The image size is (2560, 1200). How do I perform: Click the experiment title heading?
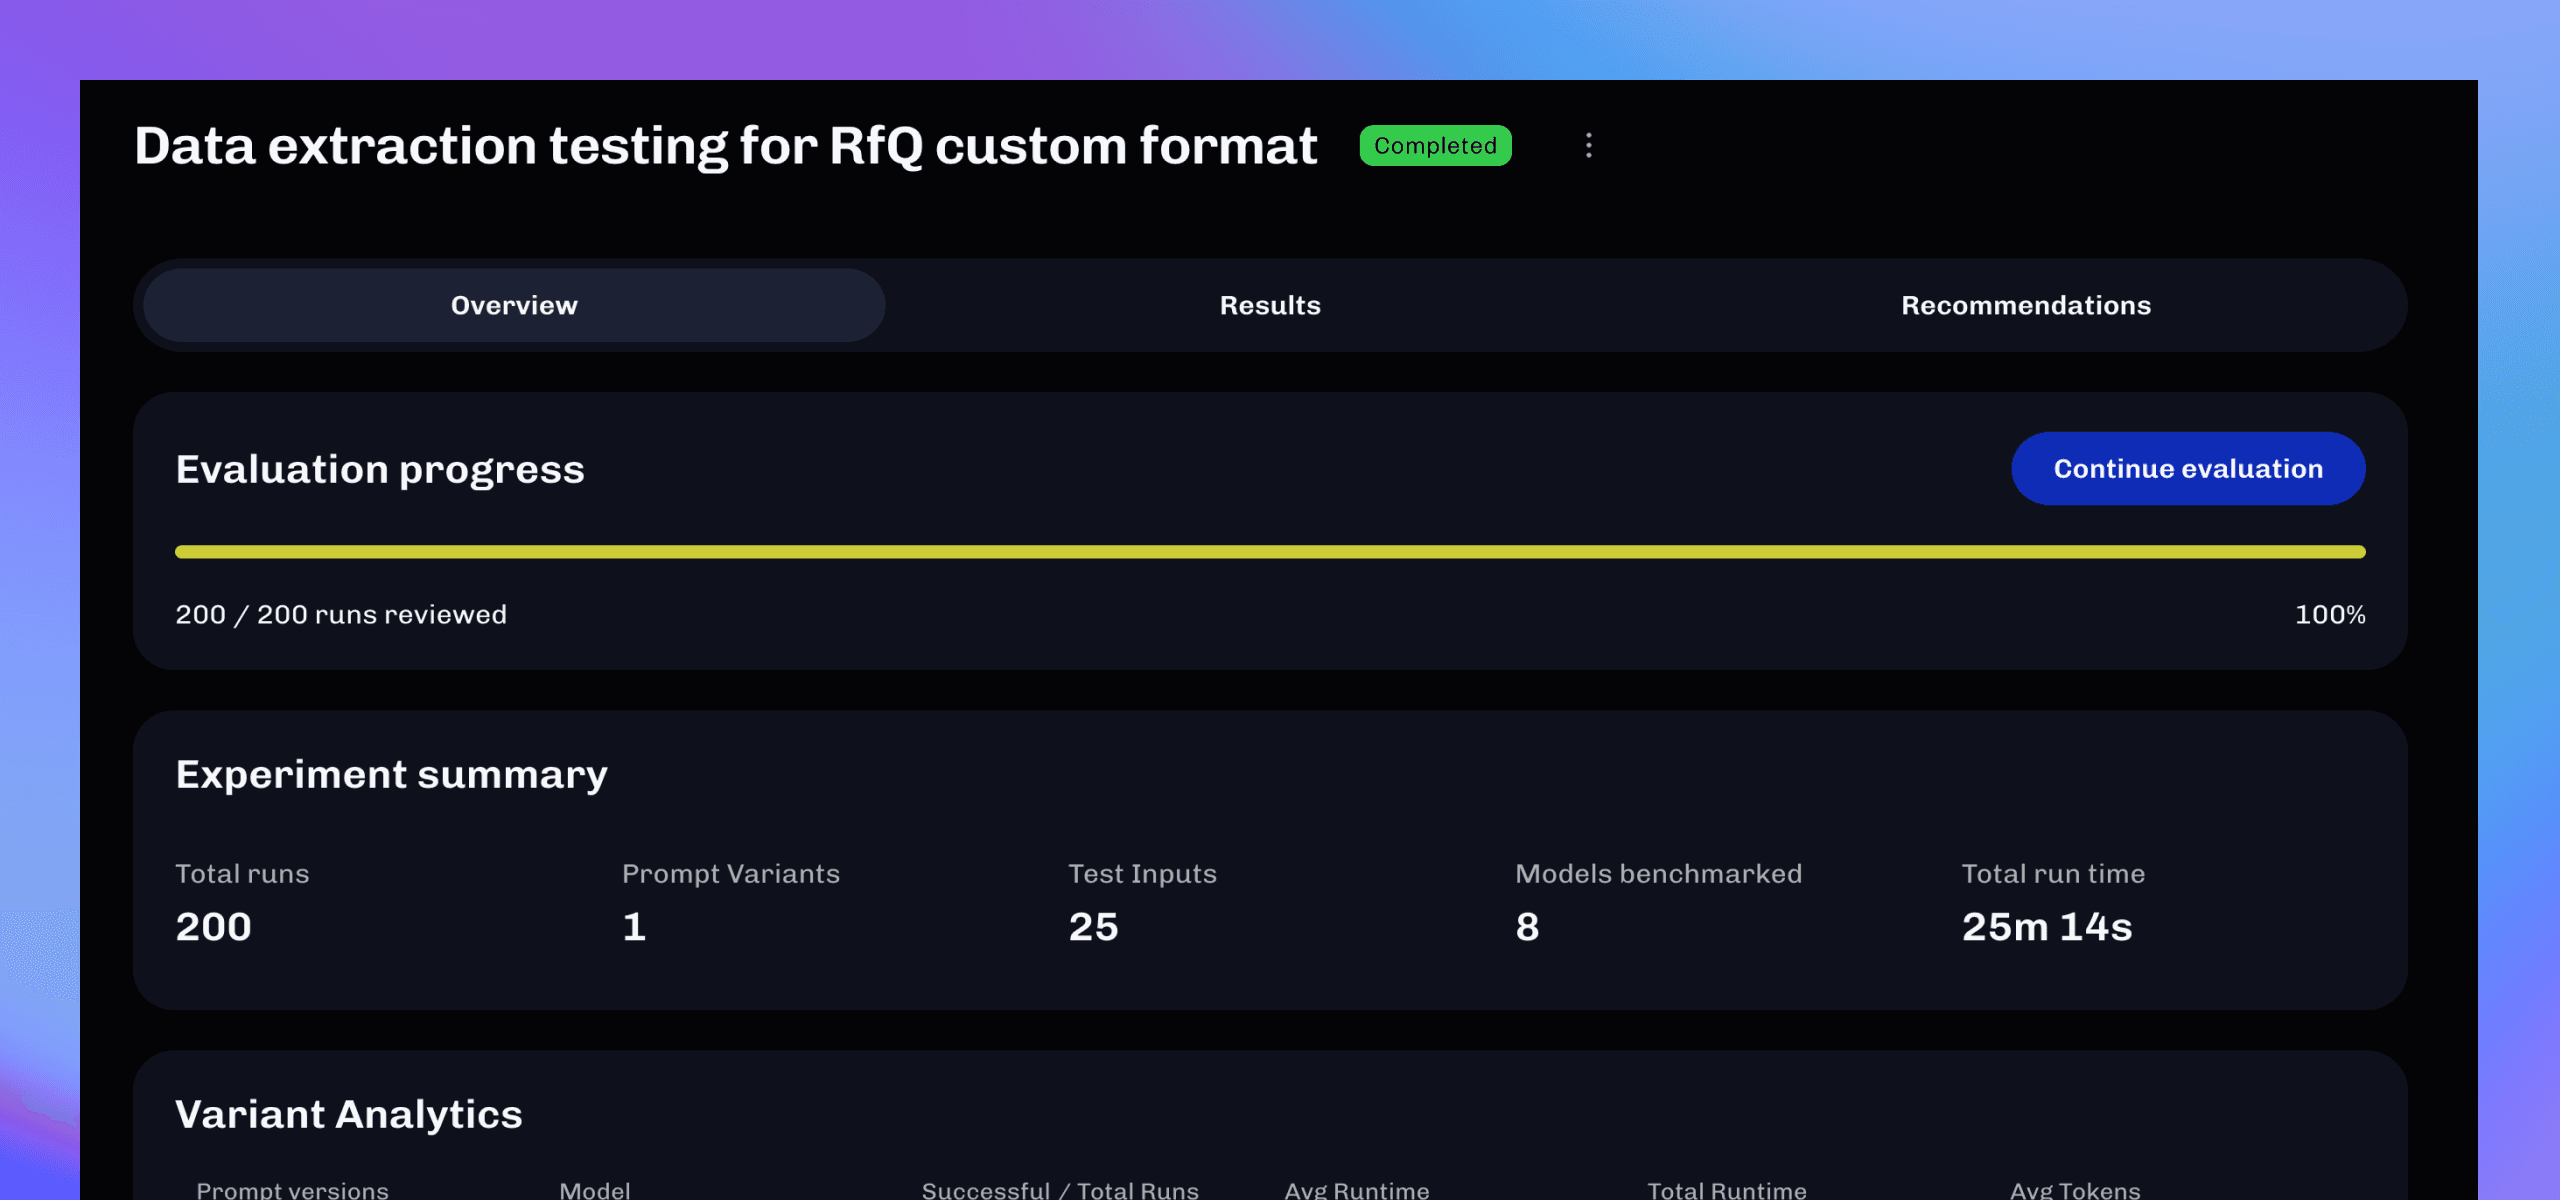pyautogui.click(x=726, y=146)
